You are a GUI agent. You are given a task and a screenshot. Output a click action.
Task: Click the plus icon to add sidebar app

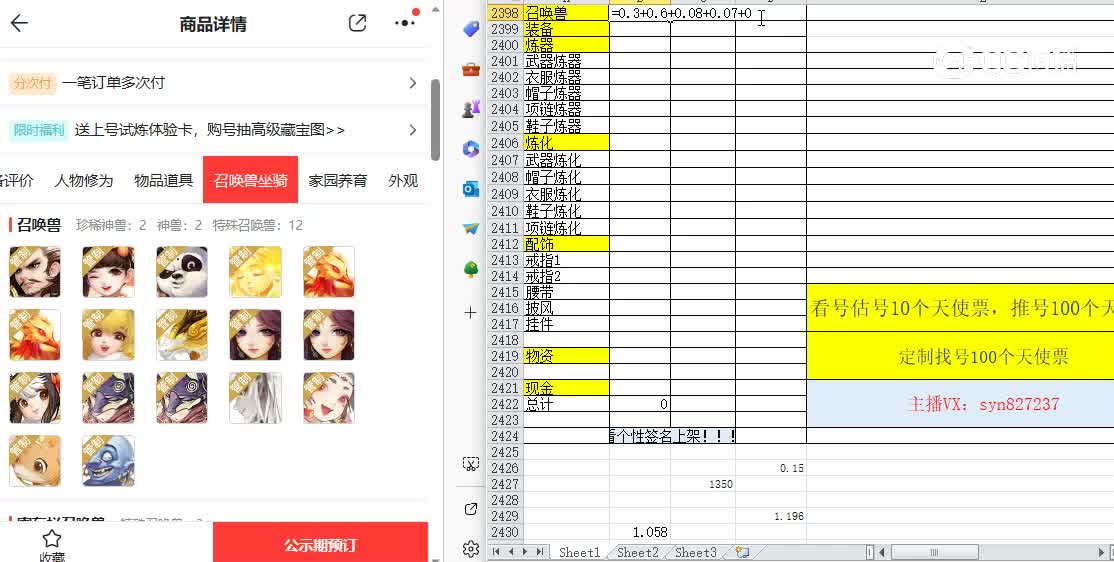(x=470, y=312)
